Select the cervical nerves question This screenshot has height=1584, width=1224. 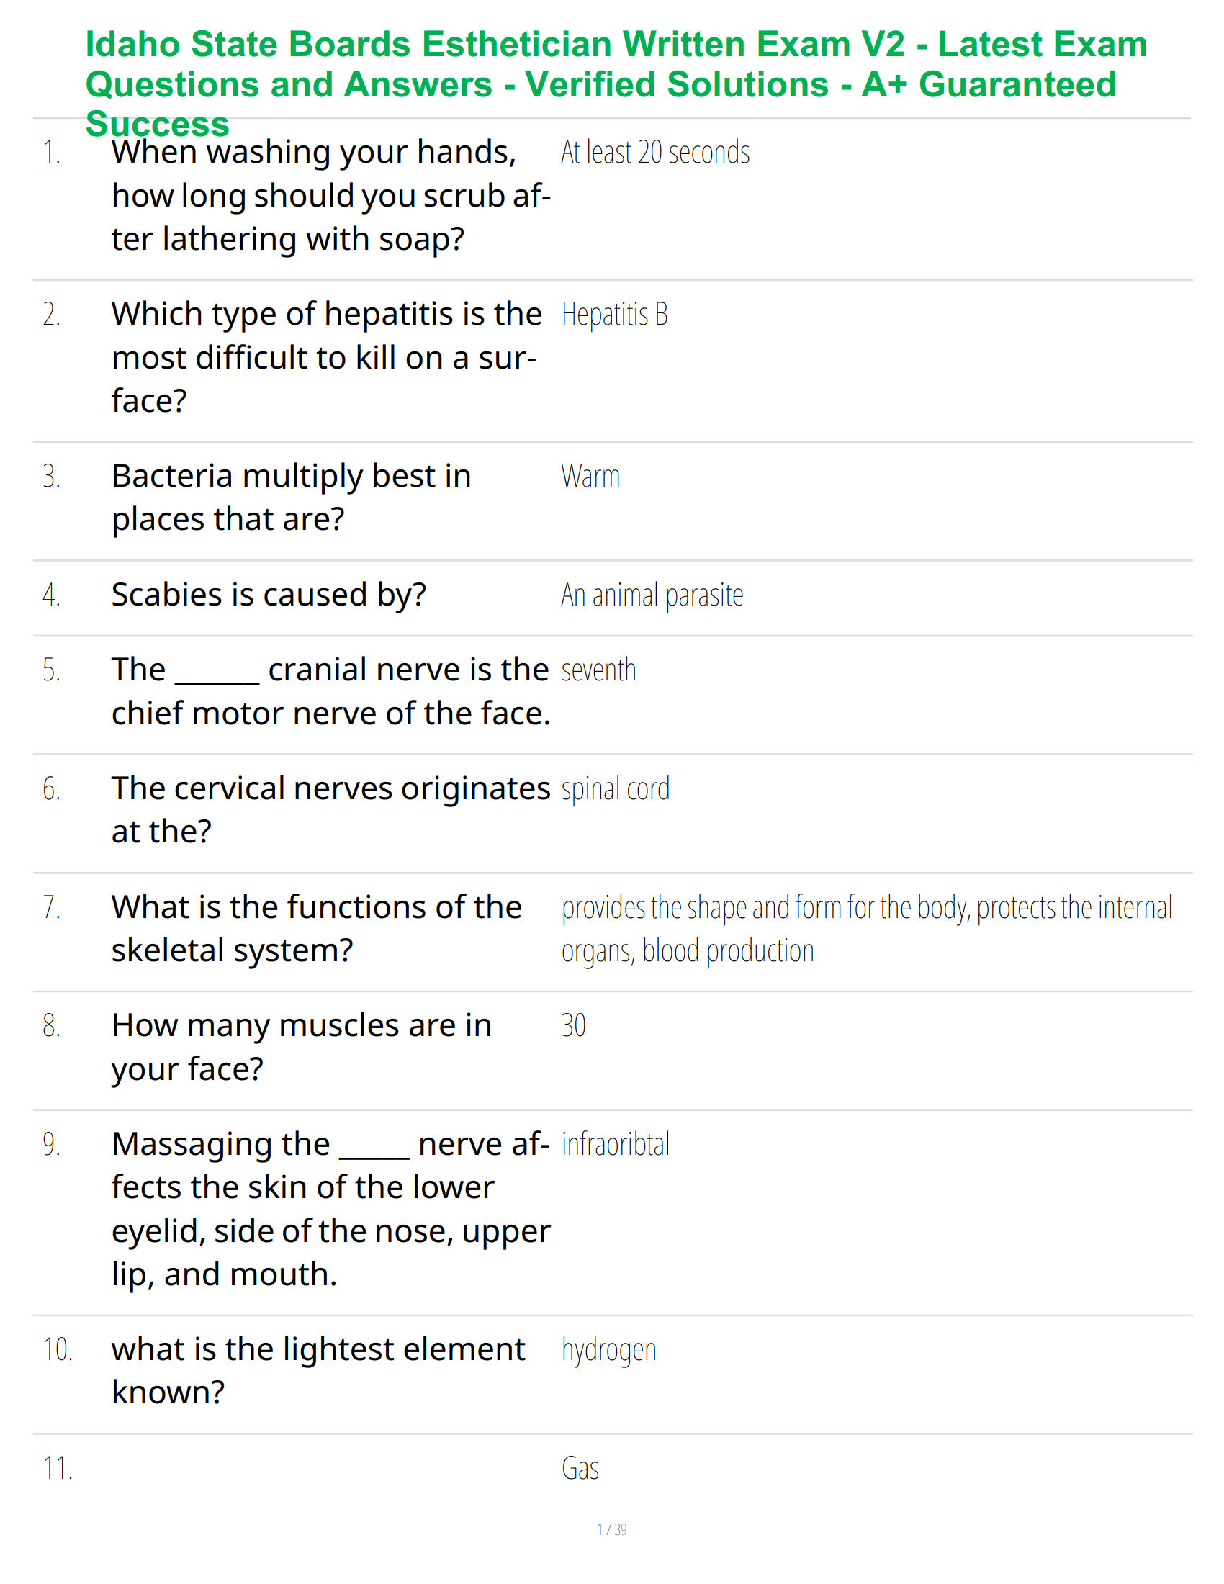pyautogui.click(x=331, y=810)
